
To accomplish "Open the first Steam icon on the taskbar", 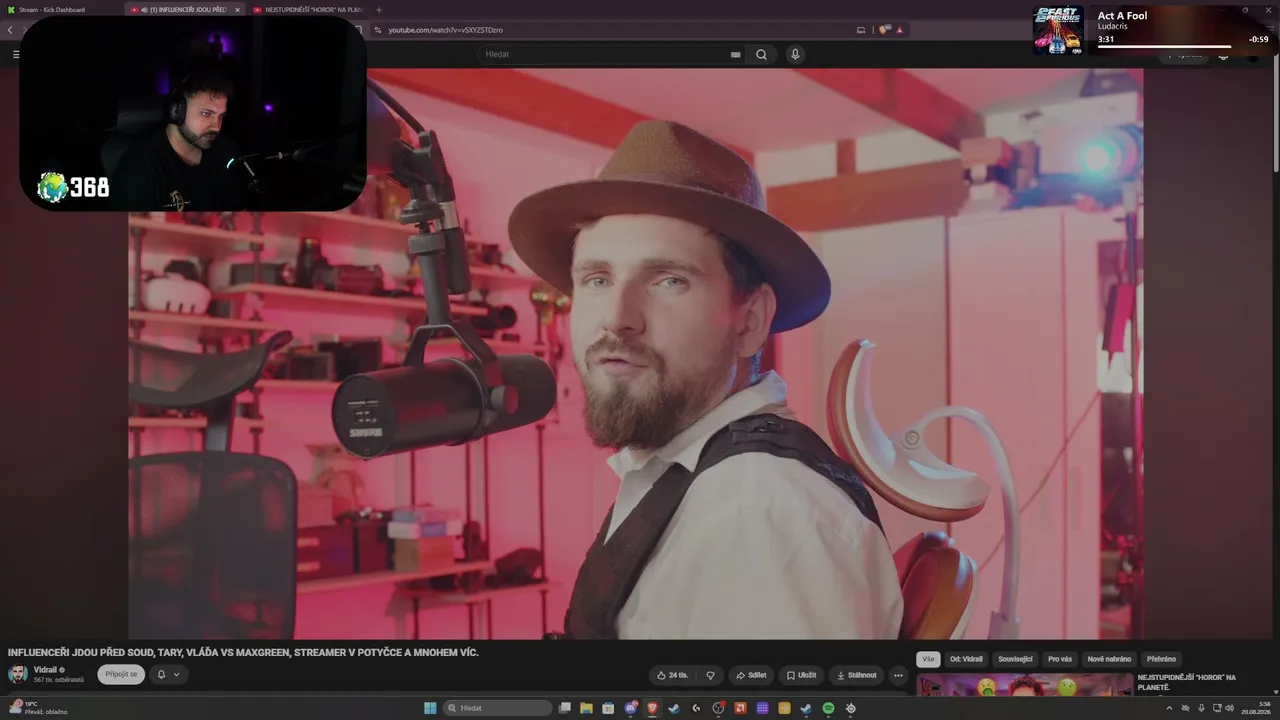I will tap(674, 708).
